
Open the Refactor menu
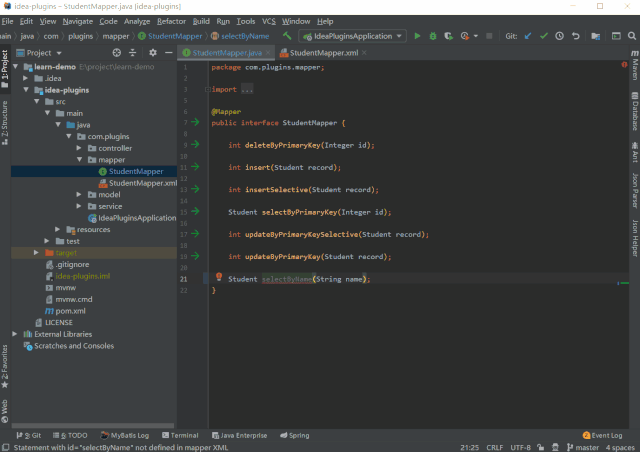(171, 21)
